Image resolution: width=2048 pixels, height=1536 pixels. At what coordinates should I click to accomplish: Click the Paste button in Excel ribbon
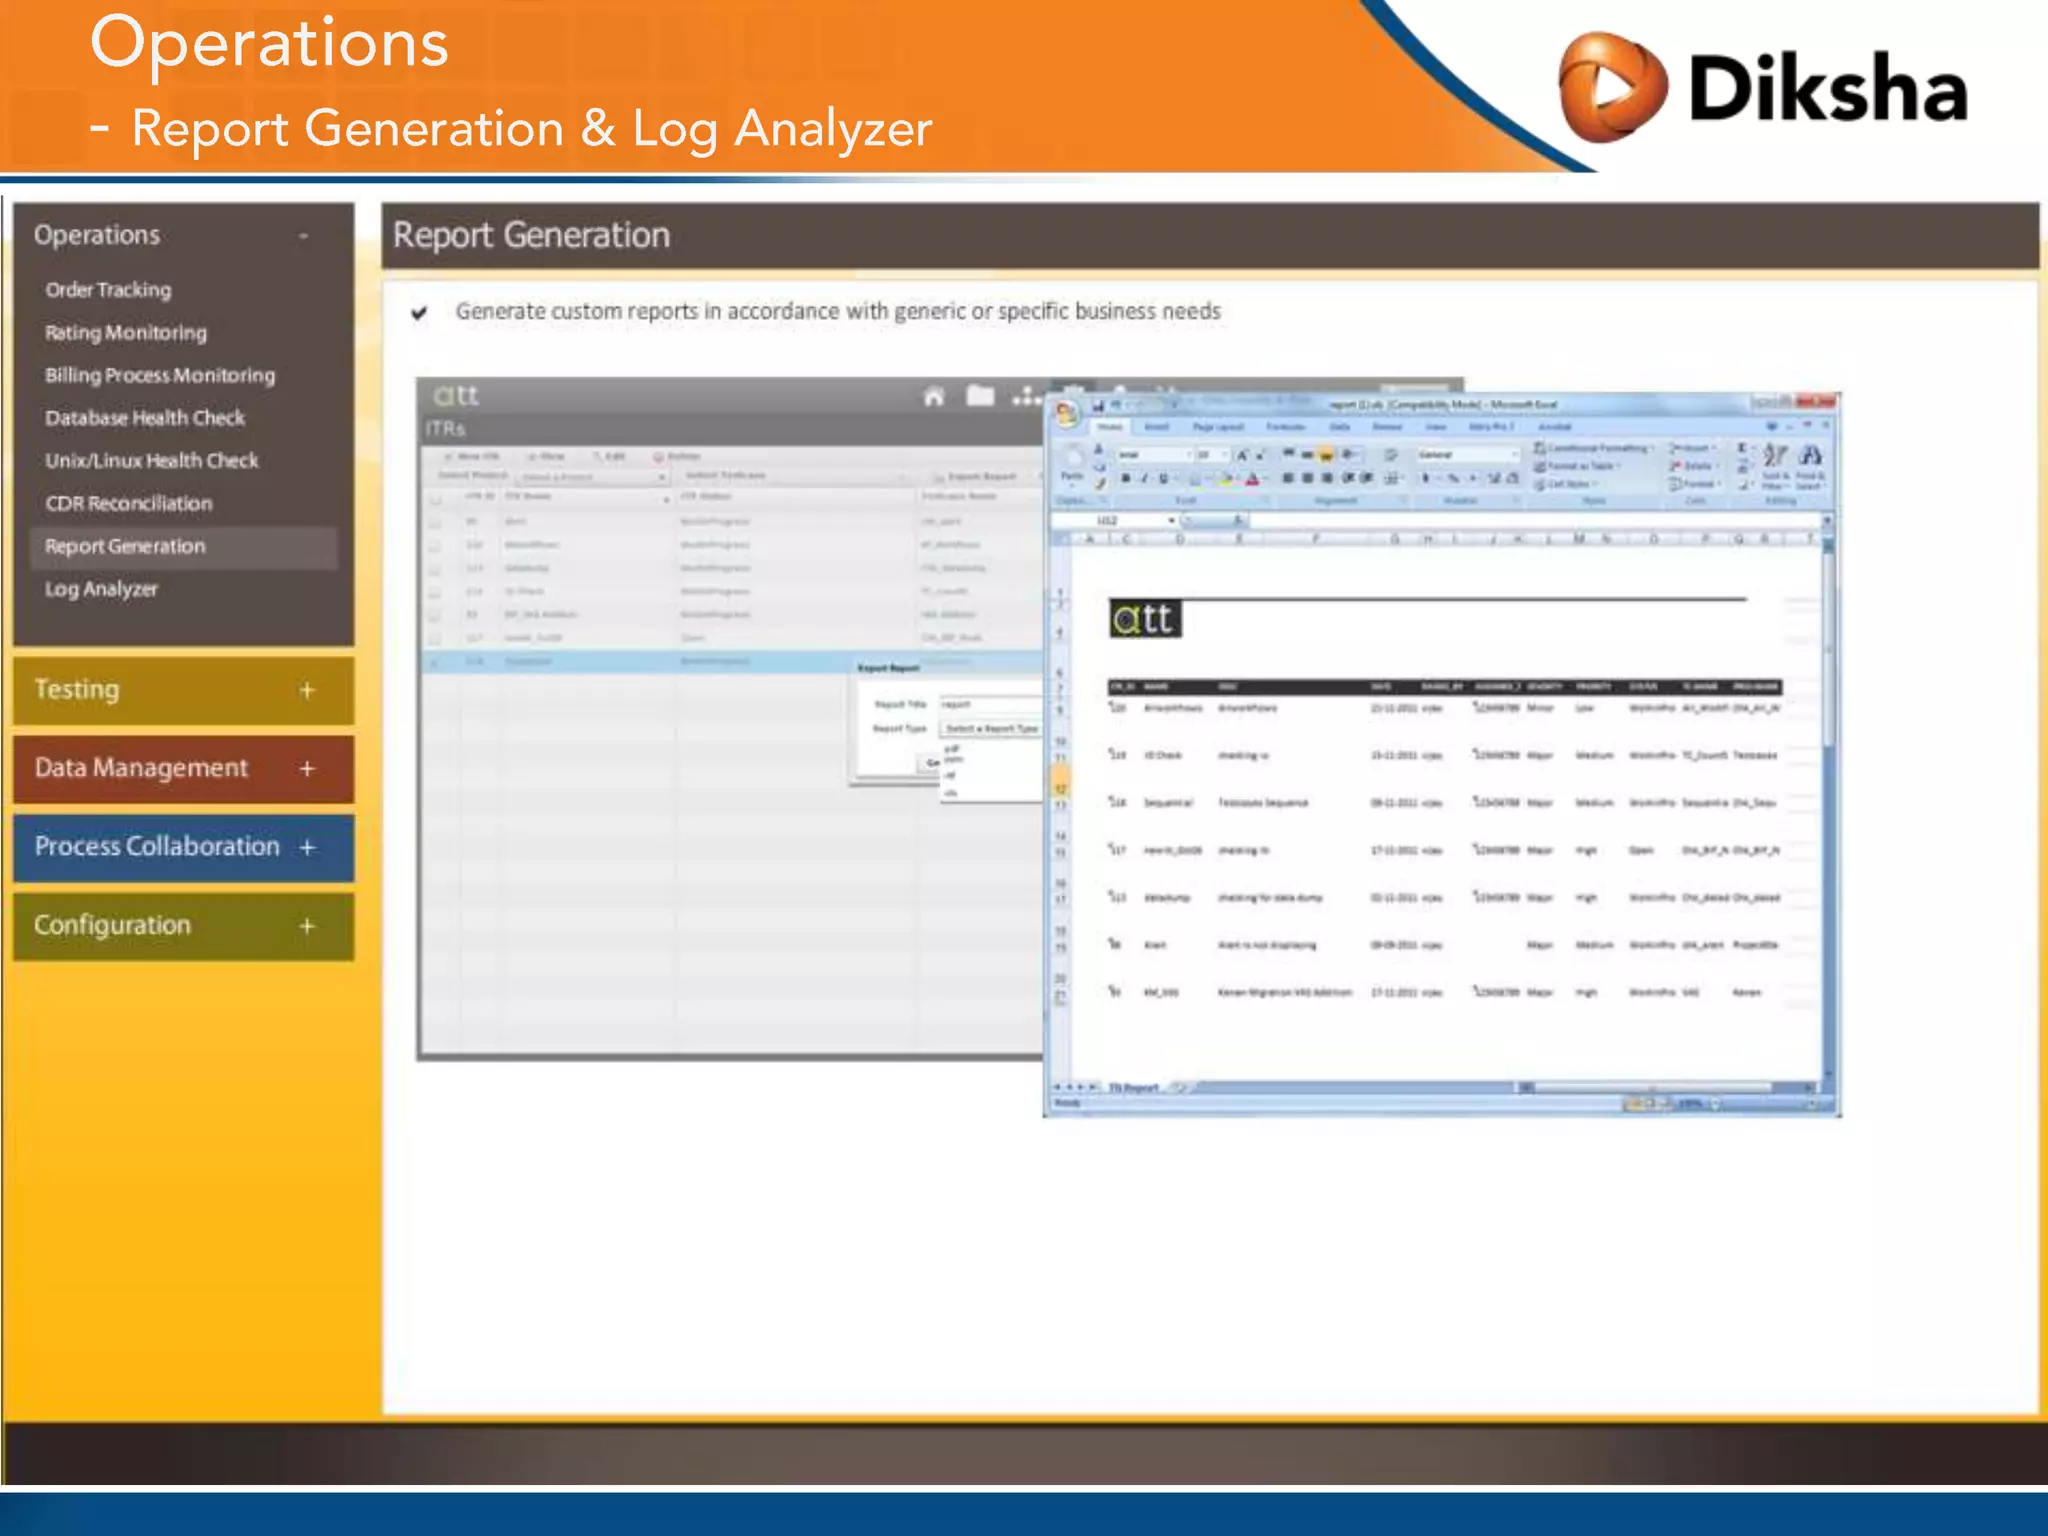point(1072,467)
